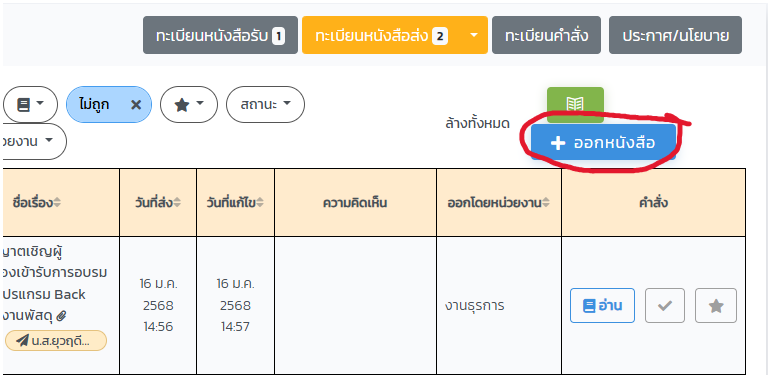Screen dimensions: 771x378
Task: Sort by the วันที่ส่ง column header
Action: (158, 203)
